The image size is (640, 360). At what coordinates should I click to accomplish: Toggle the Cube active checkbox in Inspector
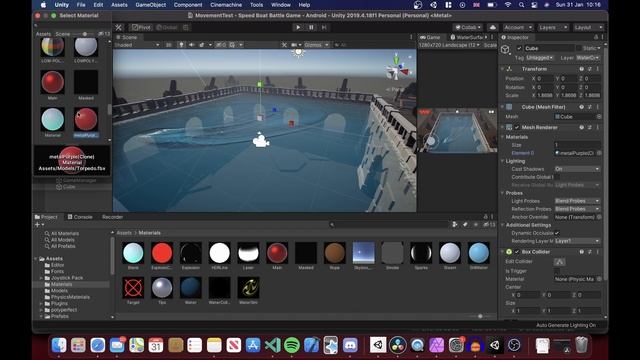[519, 48]
